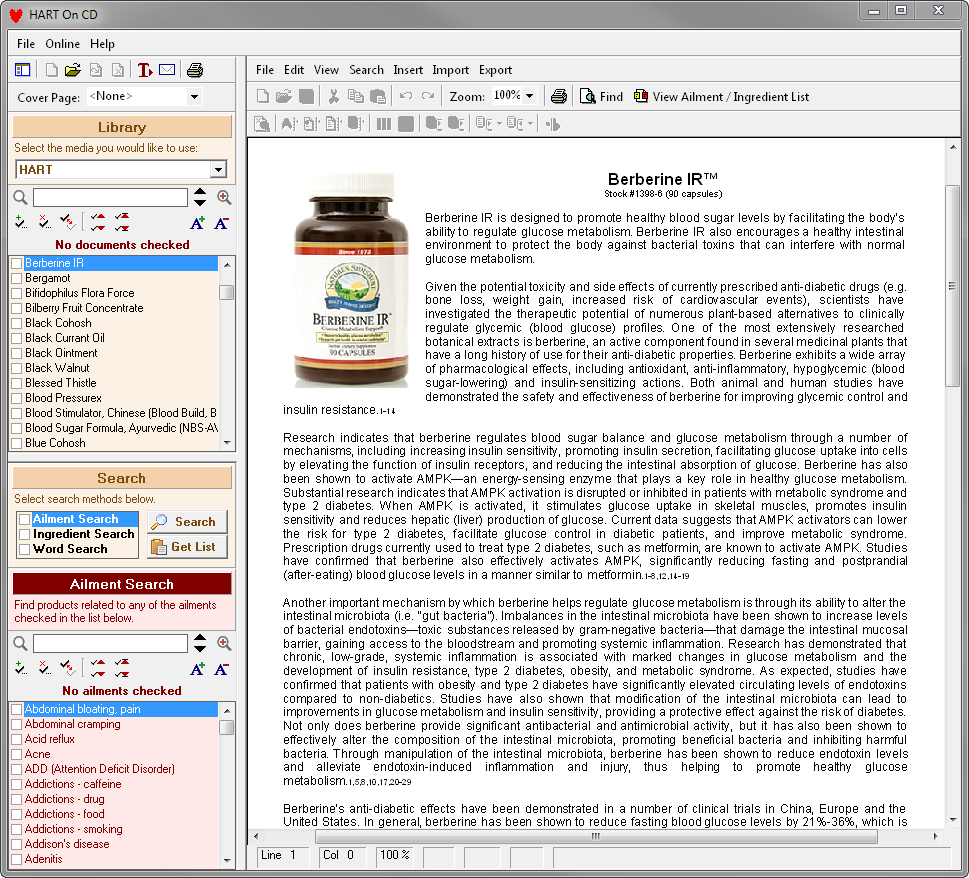
Task: Increase library list font size with A+
Action: tap(197, 223)
